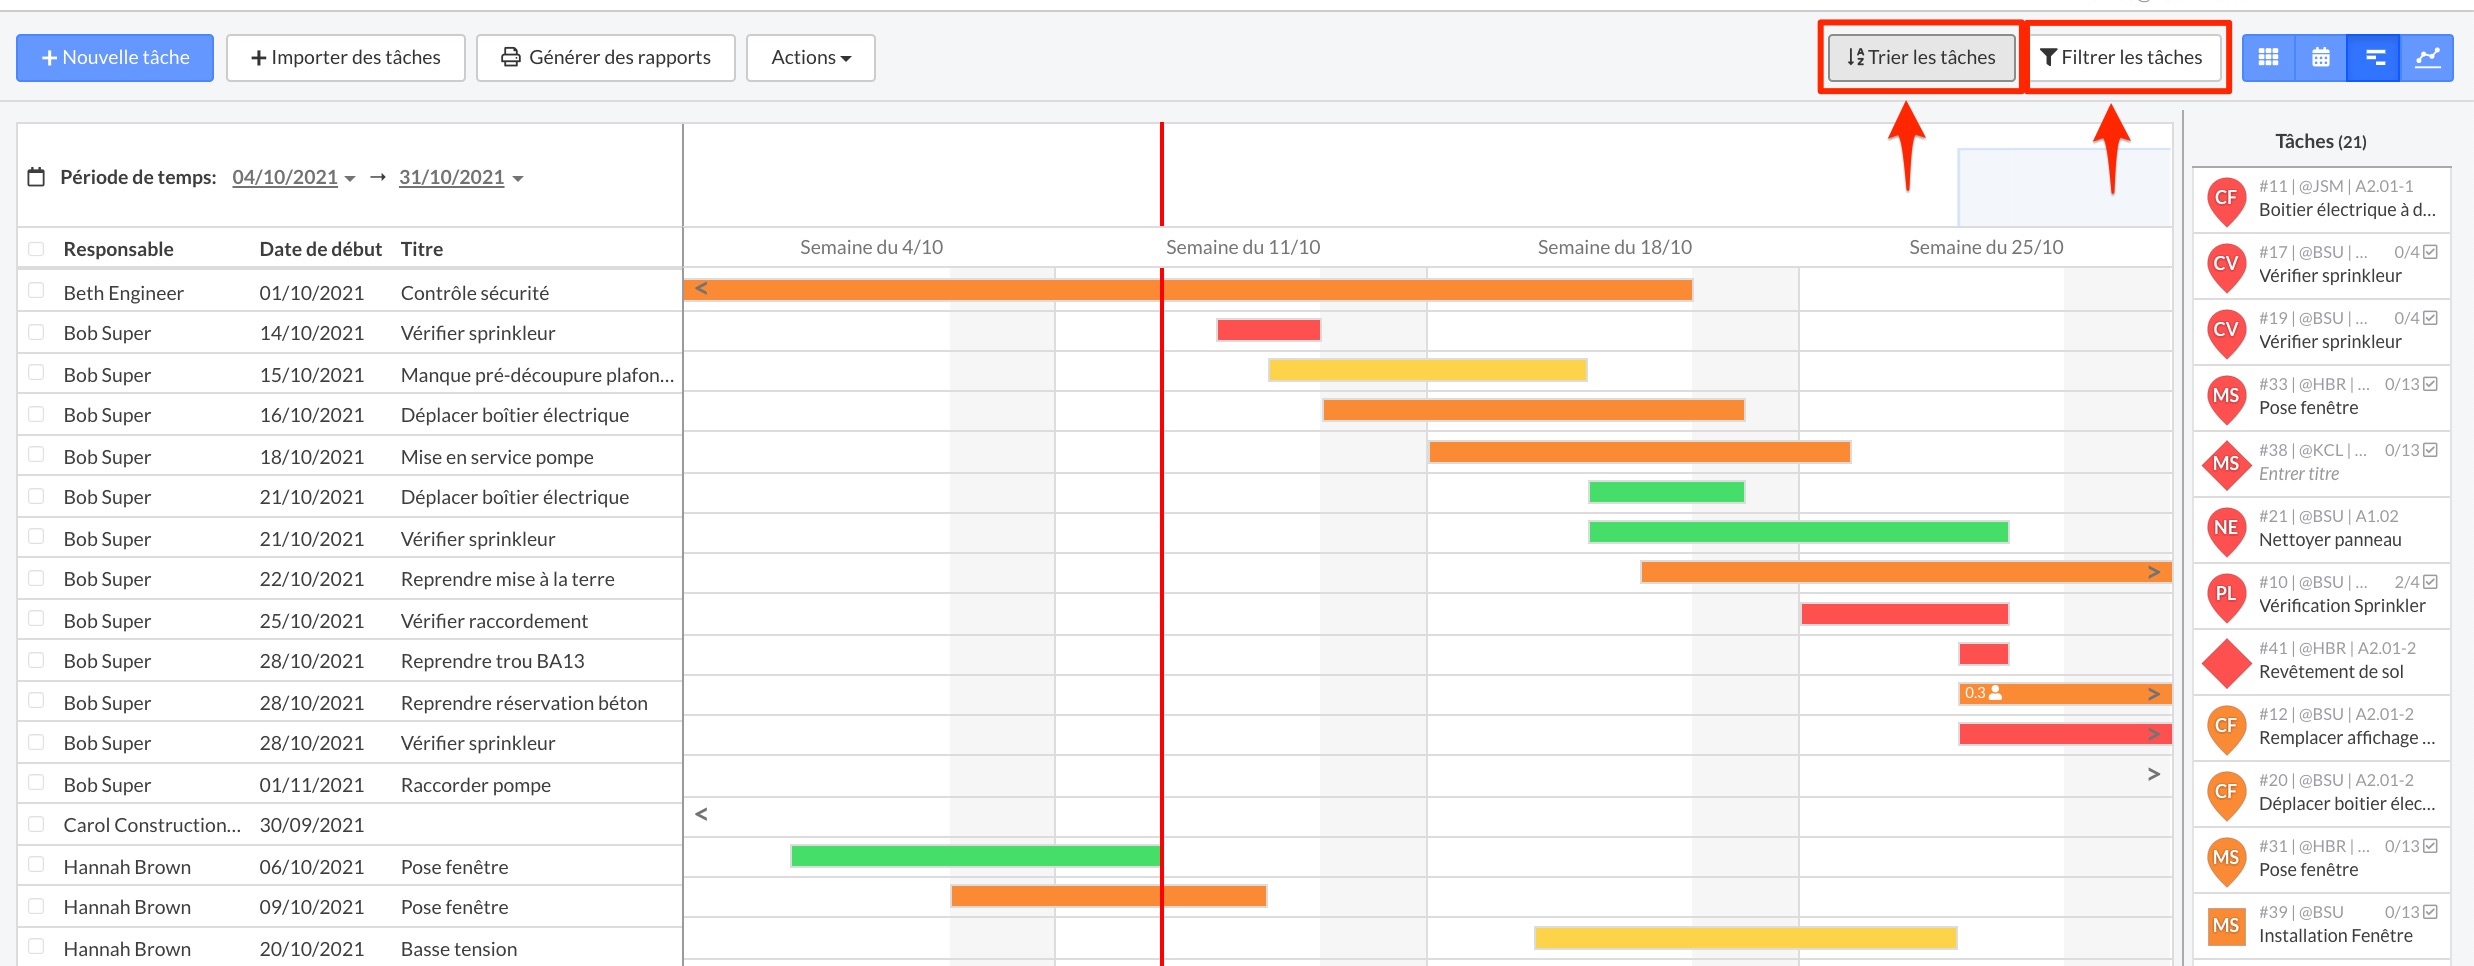The image size is (2474, 966).
Task: Click Générer des rapports button
Action: coord(606,58)
